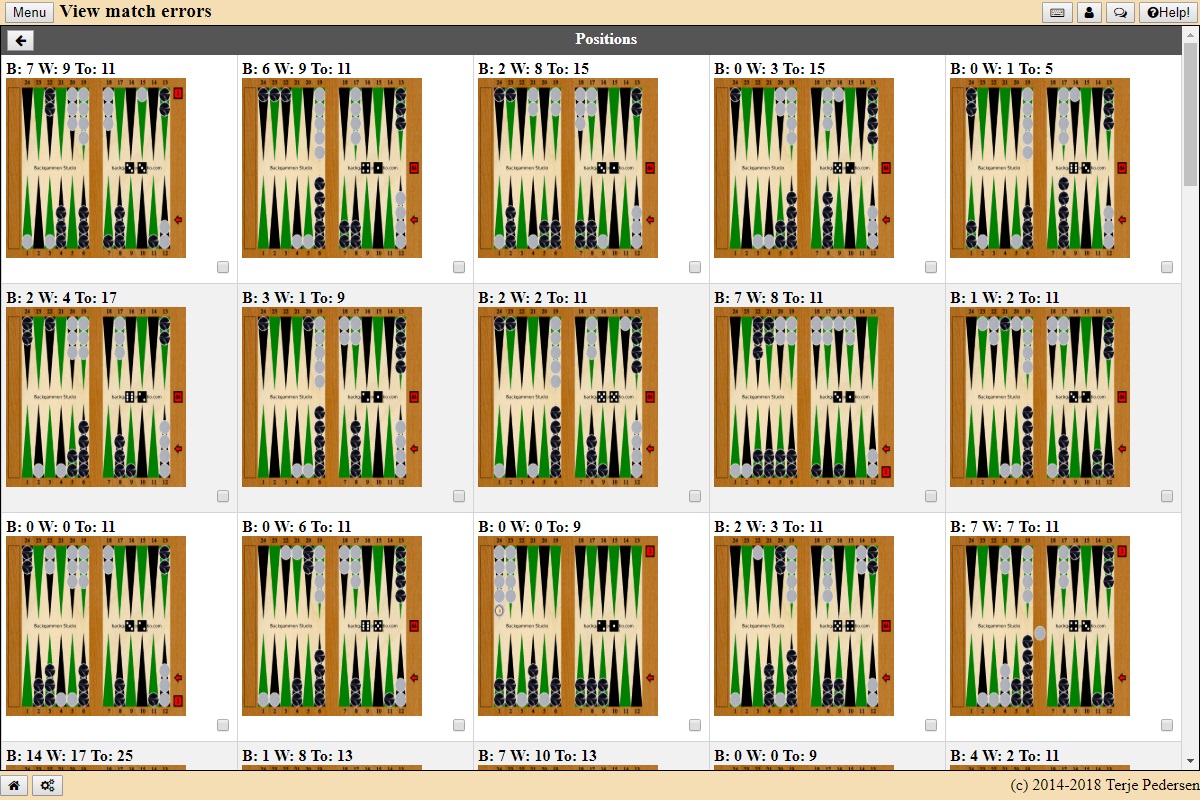Click the scrollbar down arrow
Screen dimensions: 1200x800
click(1190, 762)
